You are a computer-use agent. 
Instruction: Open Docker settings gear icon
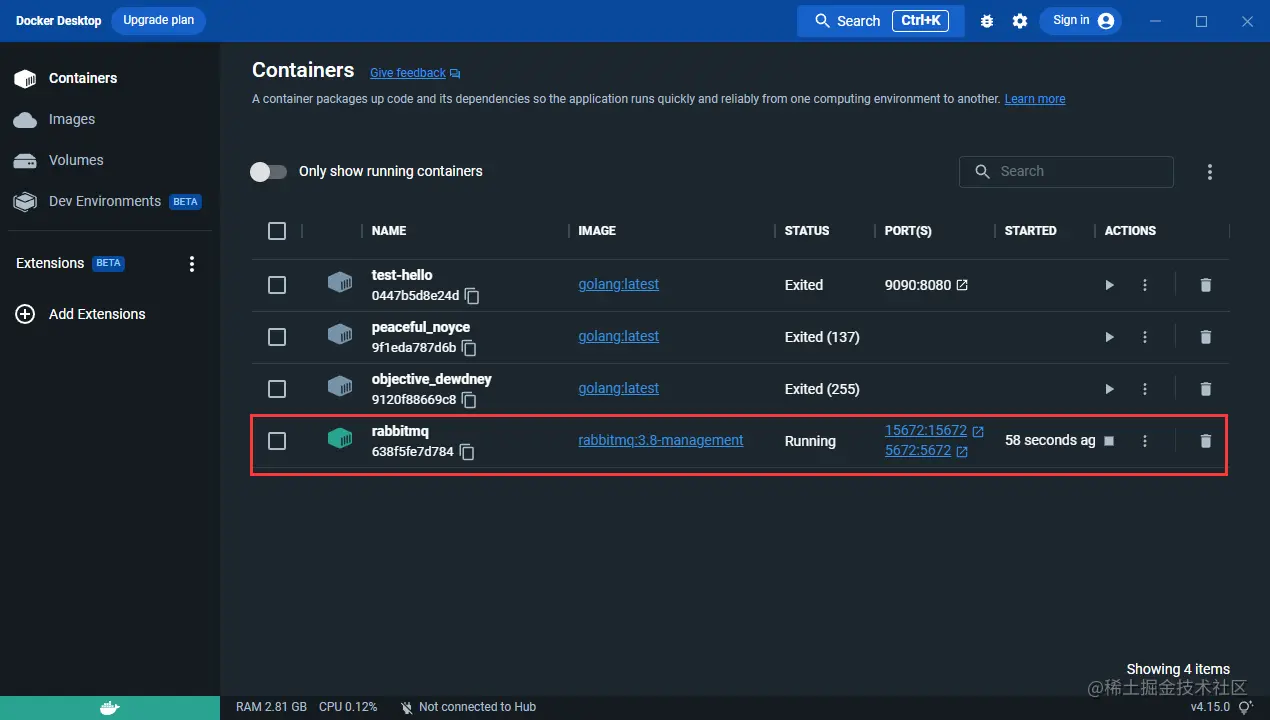pos(1020,21)
